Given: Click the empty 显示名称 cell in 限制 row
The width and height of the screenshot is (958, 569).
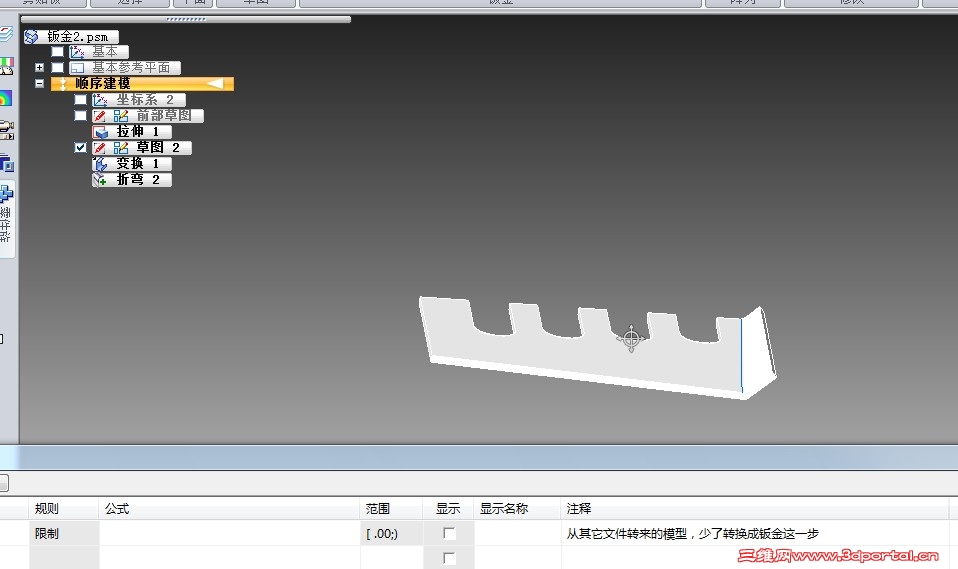Looking at the screenshot, I should click(517, 534).
